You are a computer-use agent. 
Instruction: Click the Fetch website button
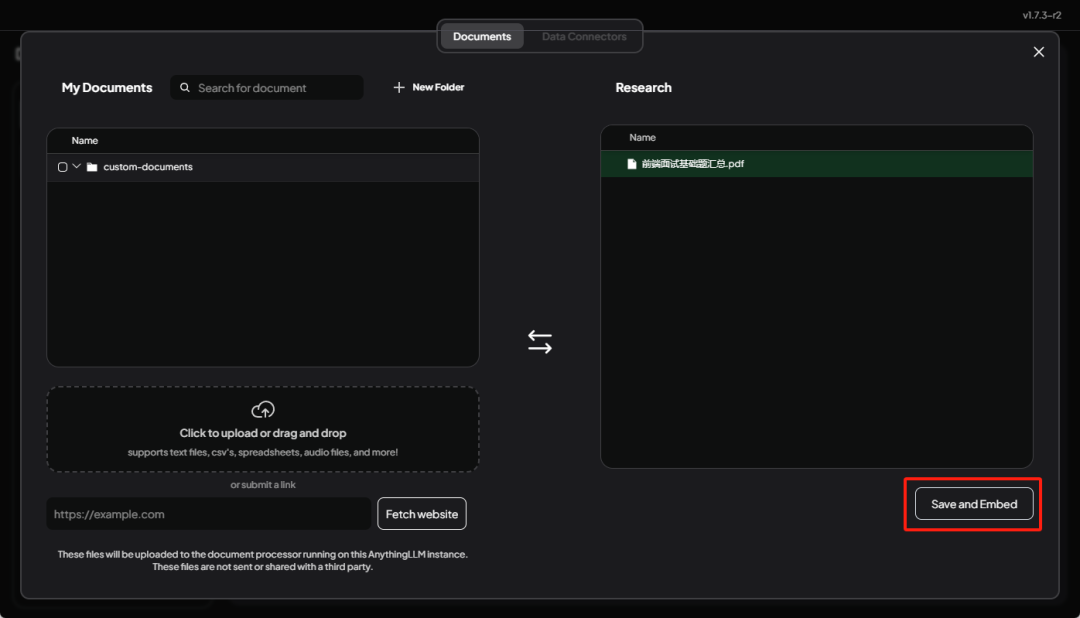coord(422,514)
